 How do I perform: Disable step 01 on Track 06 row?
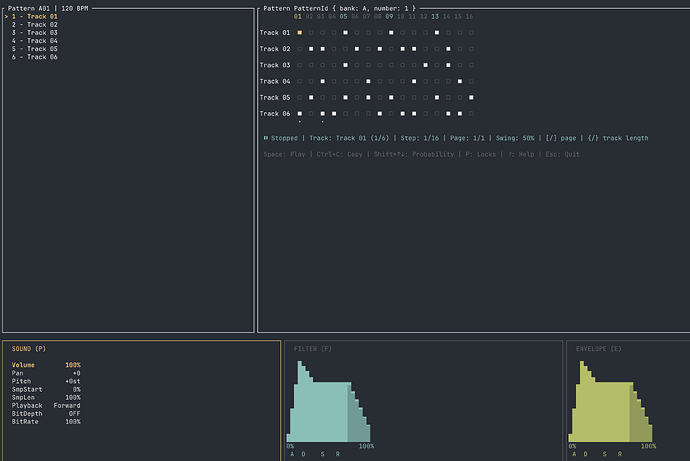pyautogui.click(x=300, y=113)
